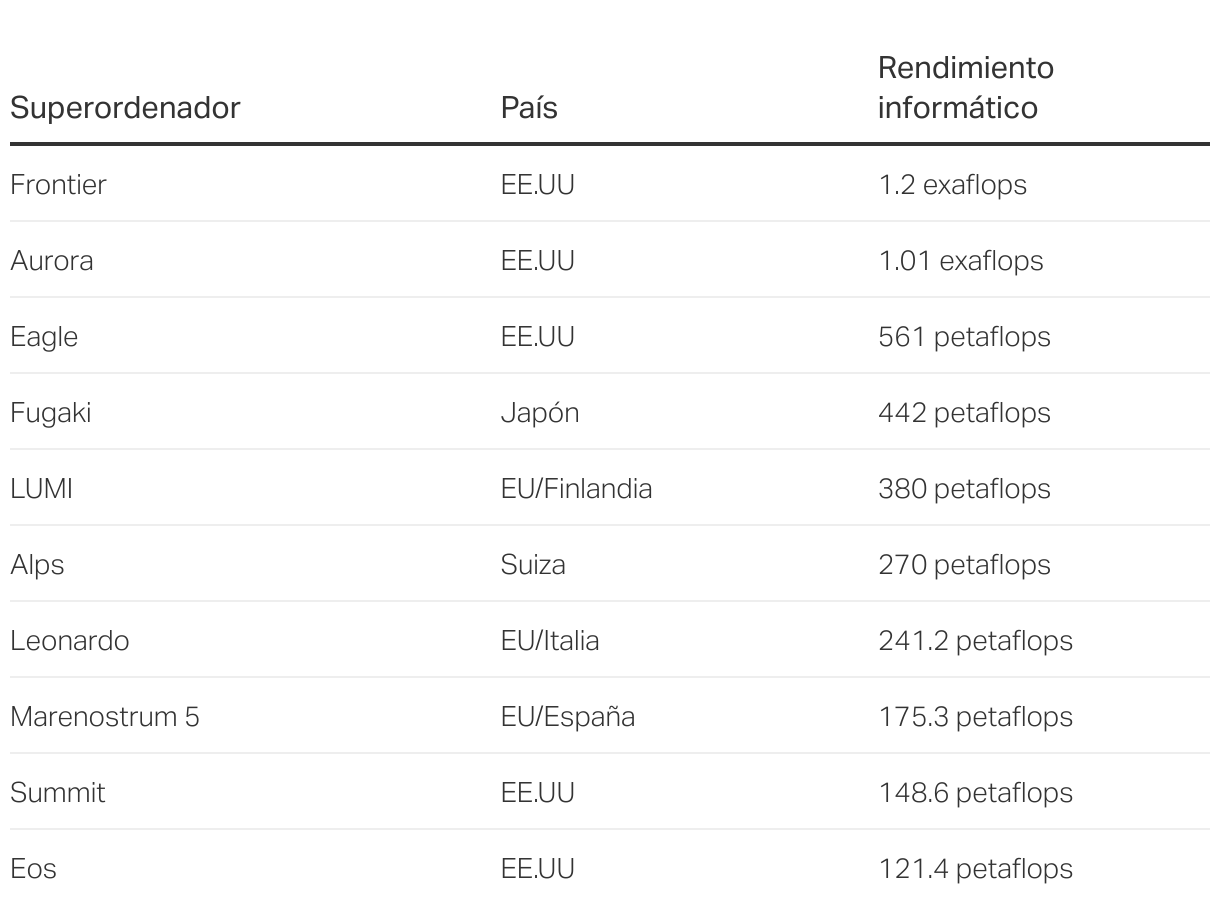Select the Suiza country cell

533,565
